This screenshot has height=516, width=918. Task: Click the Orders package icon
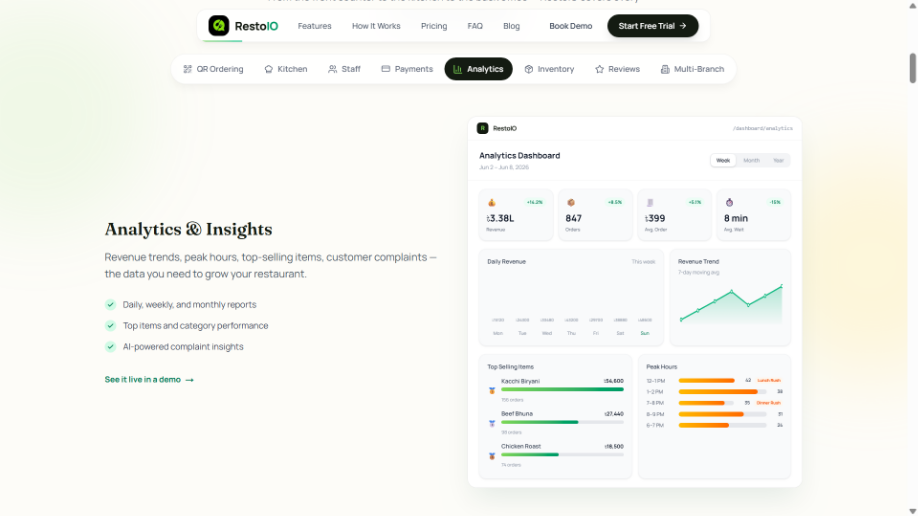pyautogui.click(x=571, y=203)
